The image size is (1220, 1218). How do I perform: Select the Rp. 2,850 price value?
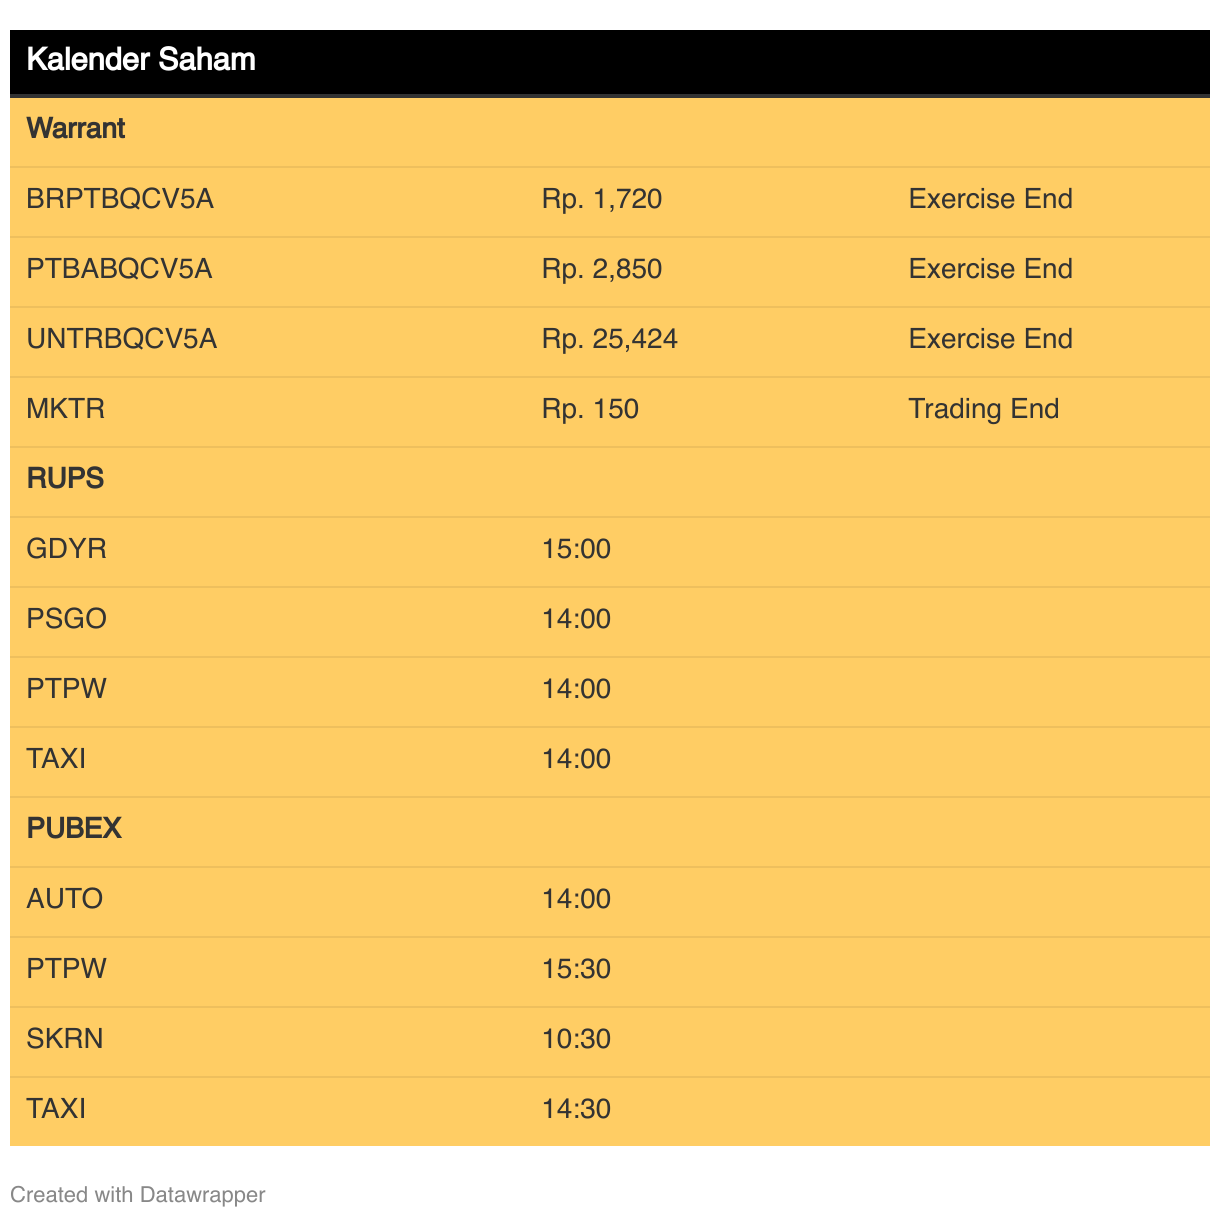(602, 269)
